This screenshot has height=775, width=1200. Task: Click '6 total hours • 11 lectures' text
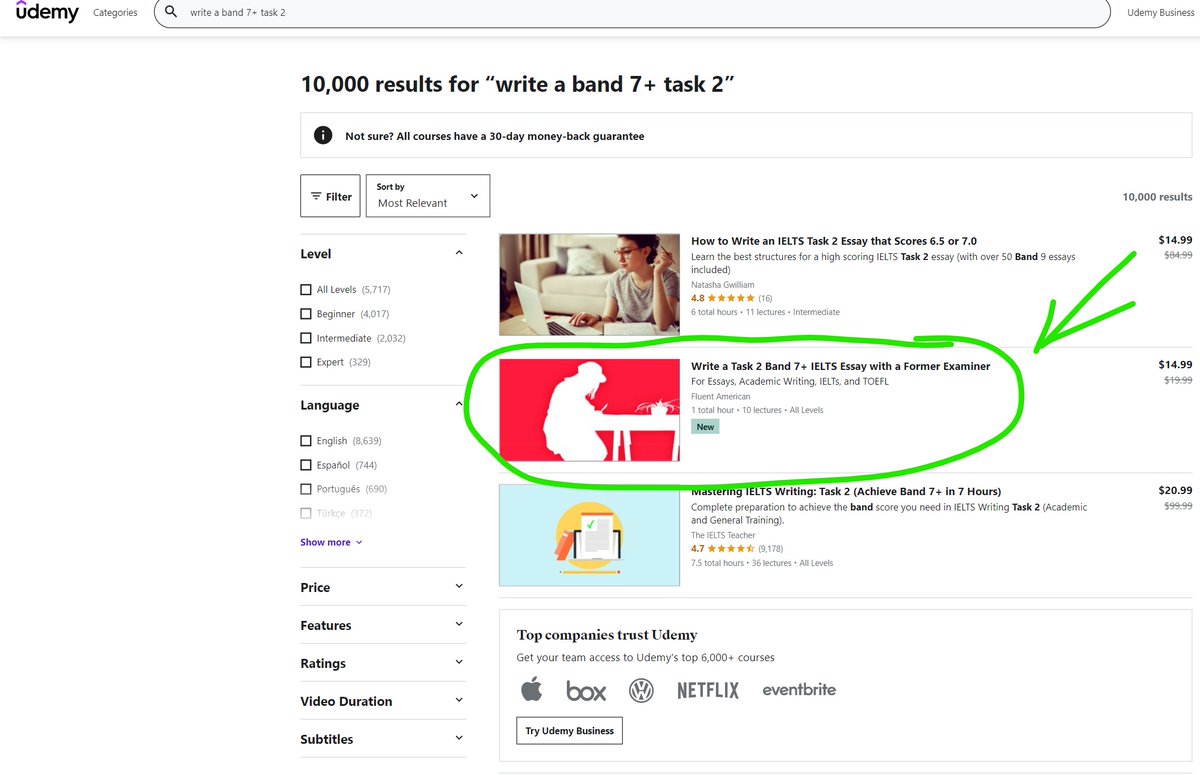[x=738, y=312]
